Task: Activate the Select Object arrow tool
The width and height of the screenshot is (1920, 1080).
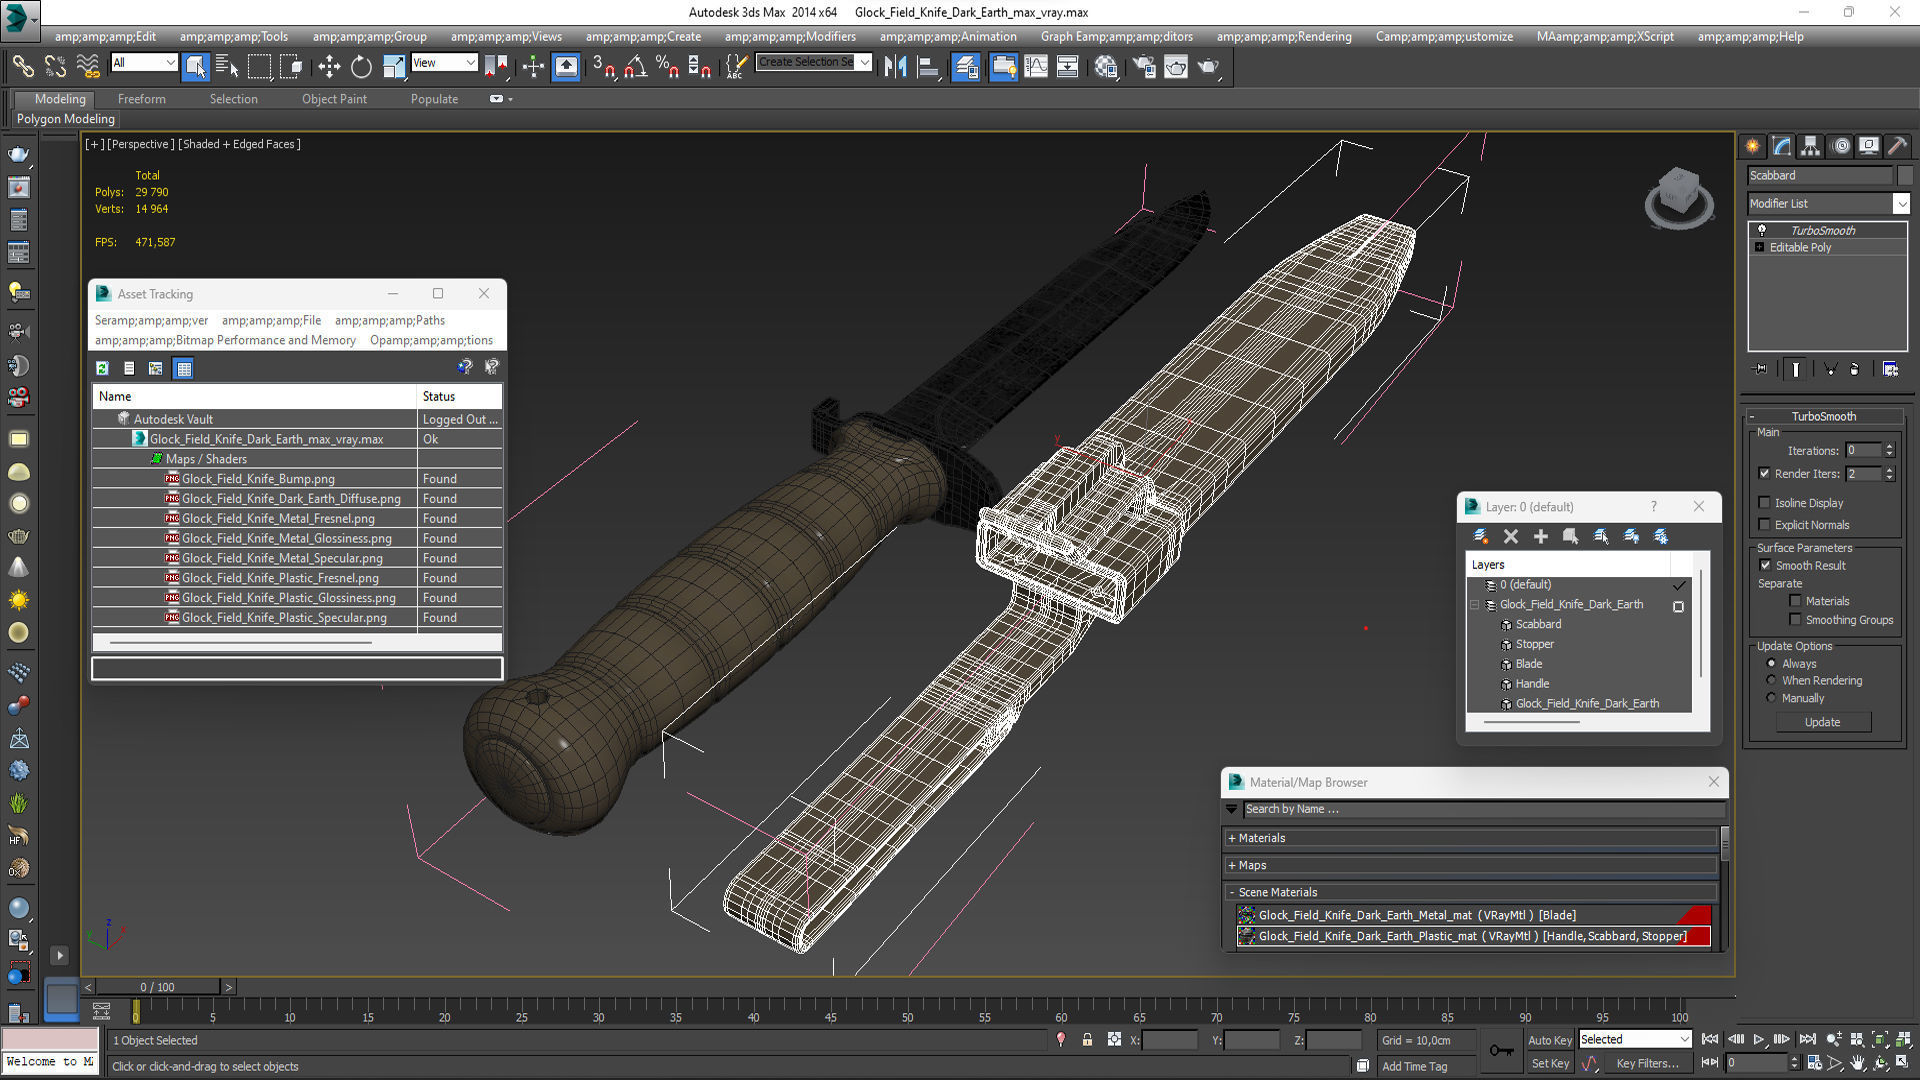Action: click(195, 67)
